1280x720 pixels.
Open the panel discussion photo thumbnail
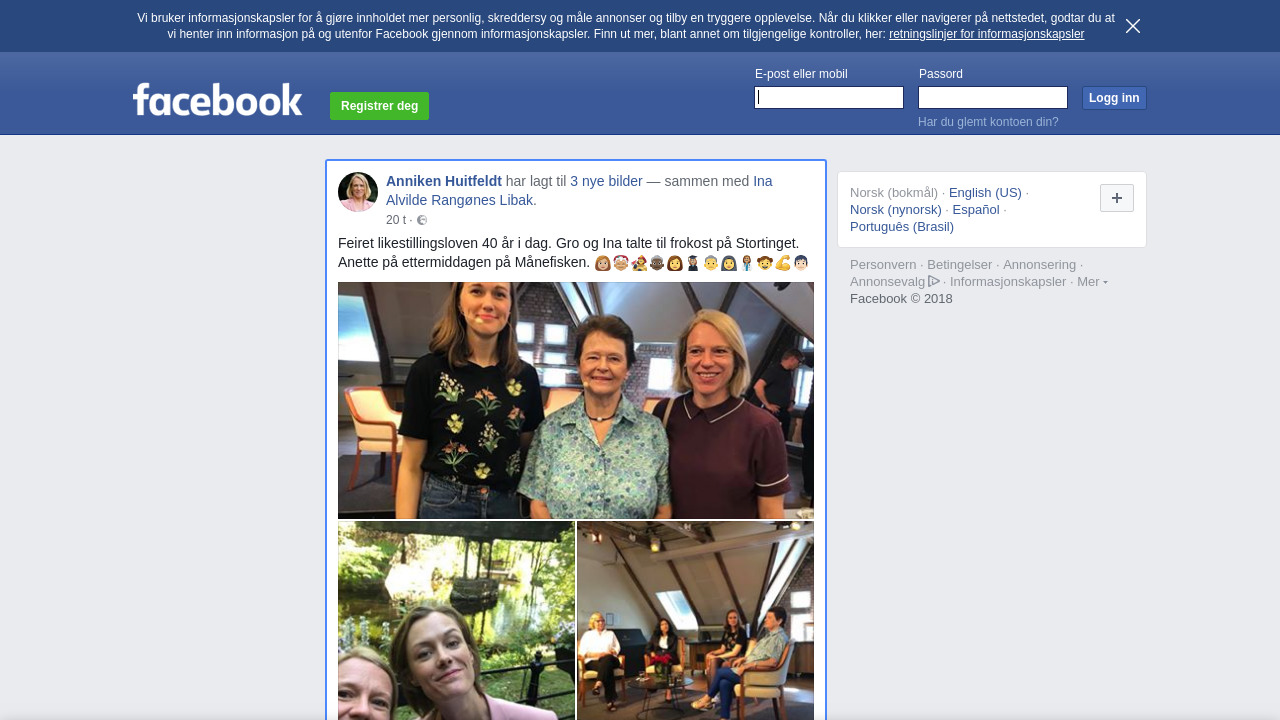[695, 620]
